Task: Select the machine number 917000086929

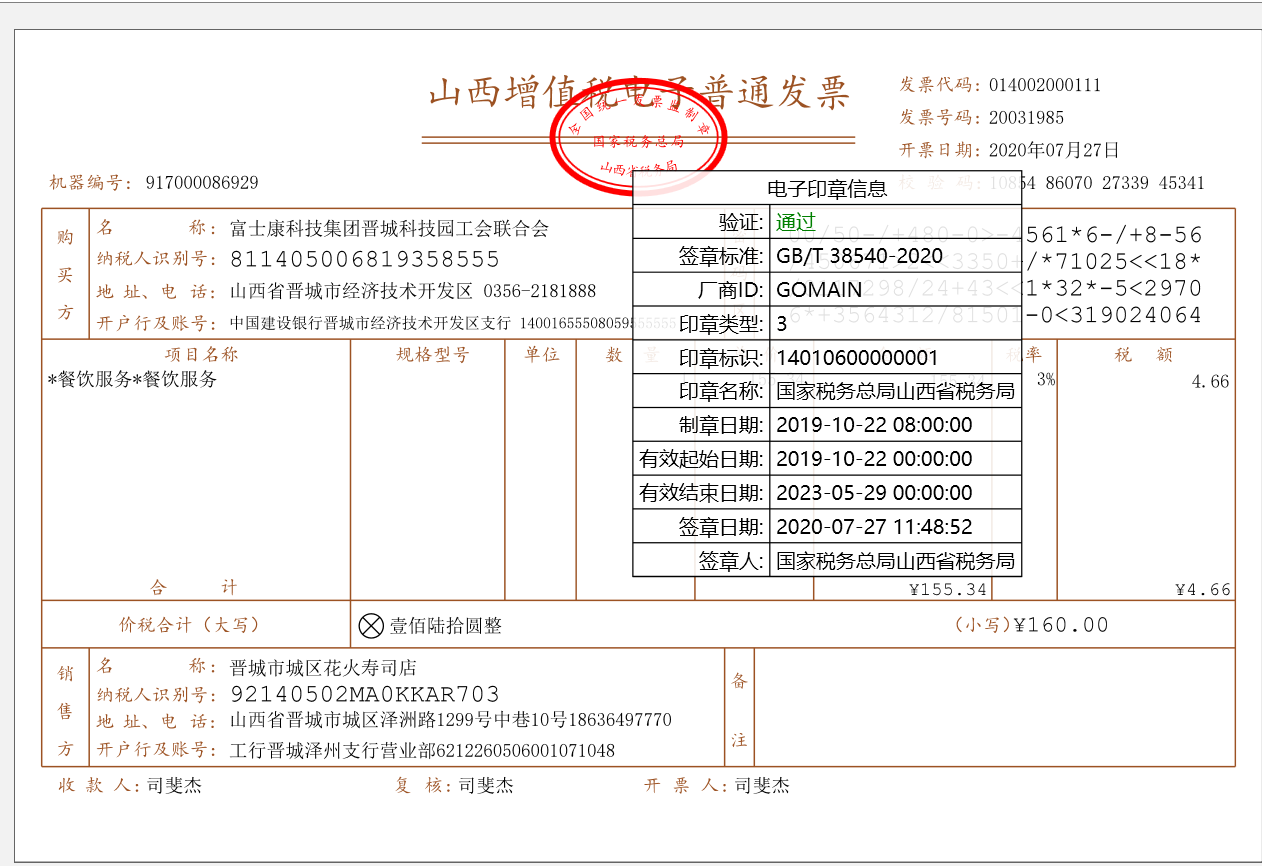Action: 202,183
